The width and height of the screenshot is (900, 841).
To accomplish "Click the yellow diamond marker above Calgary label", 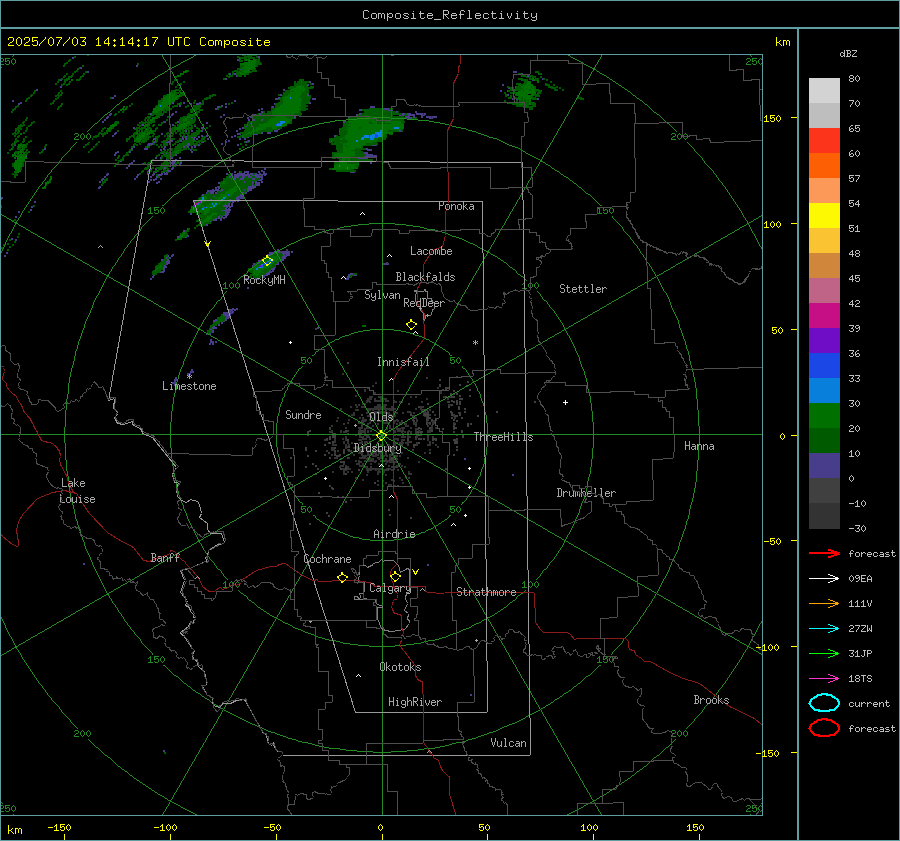I will click(395, 576).
